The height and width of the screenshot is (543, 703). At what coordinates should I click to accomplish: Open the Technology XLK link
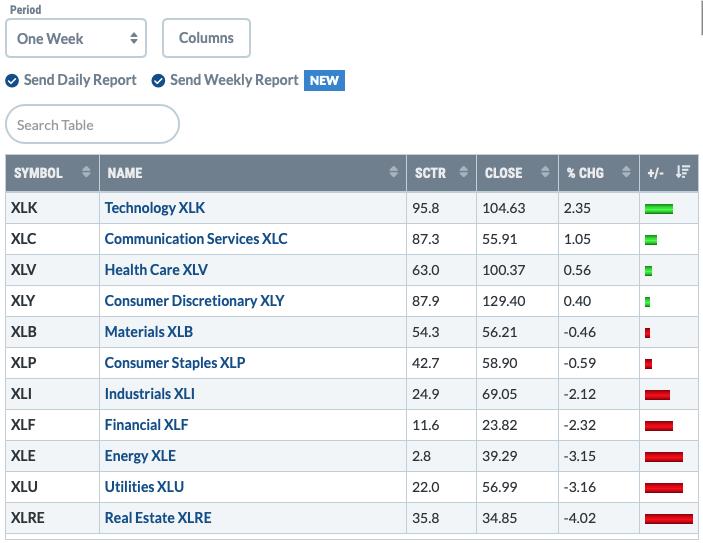[155, 208]
